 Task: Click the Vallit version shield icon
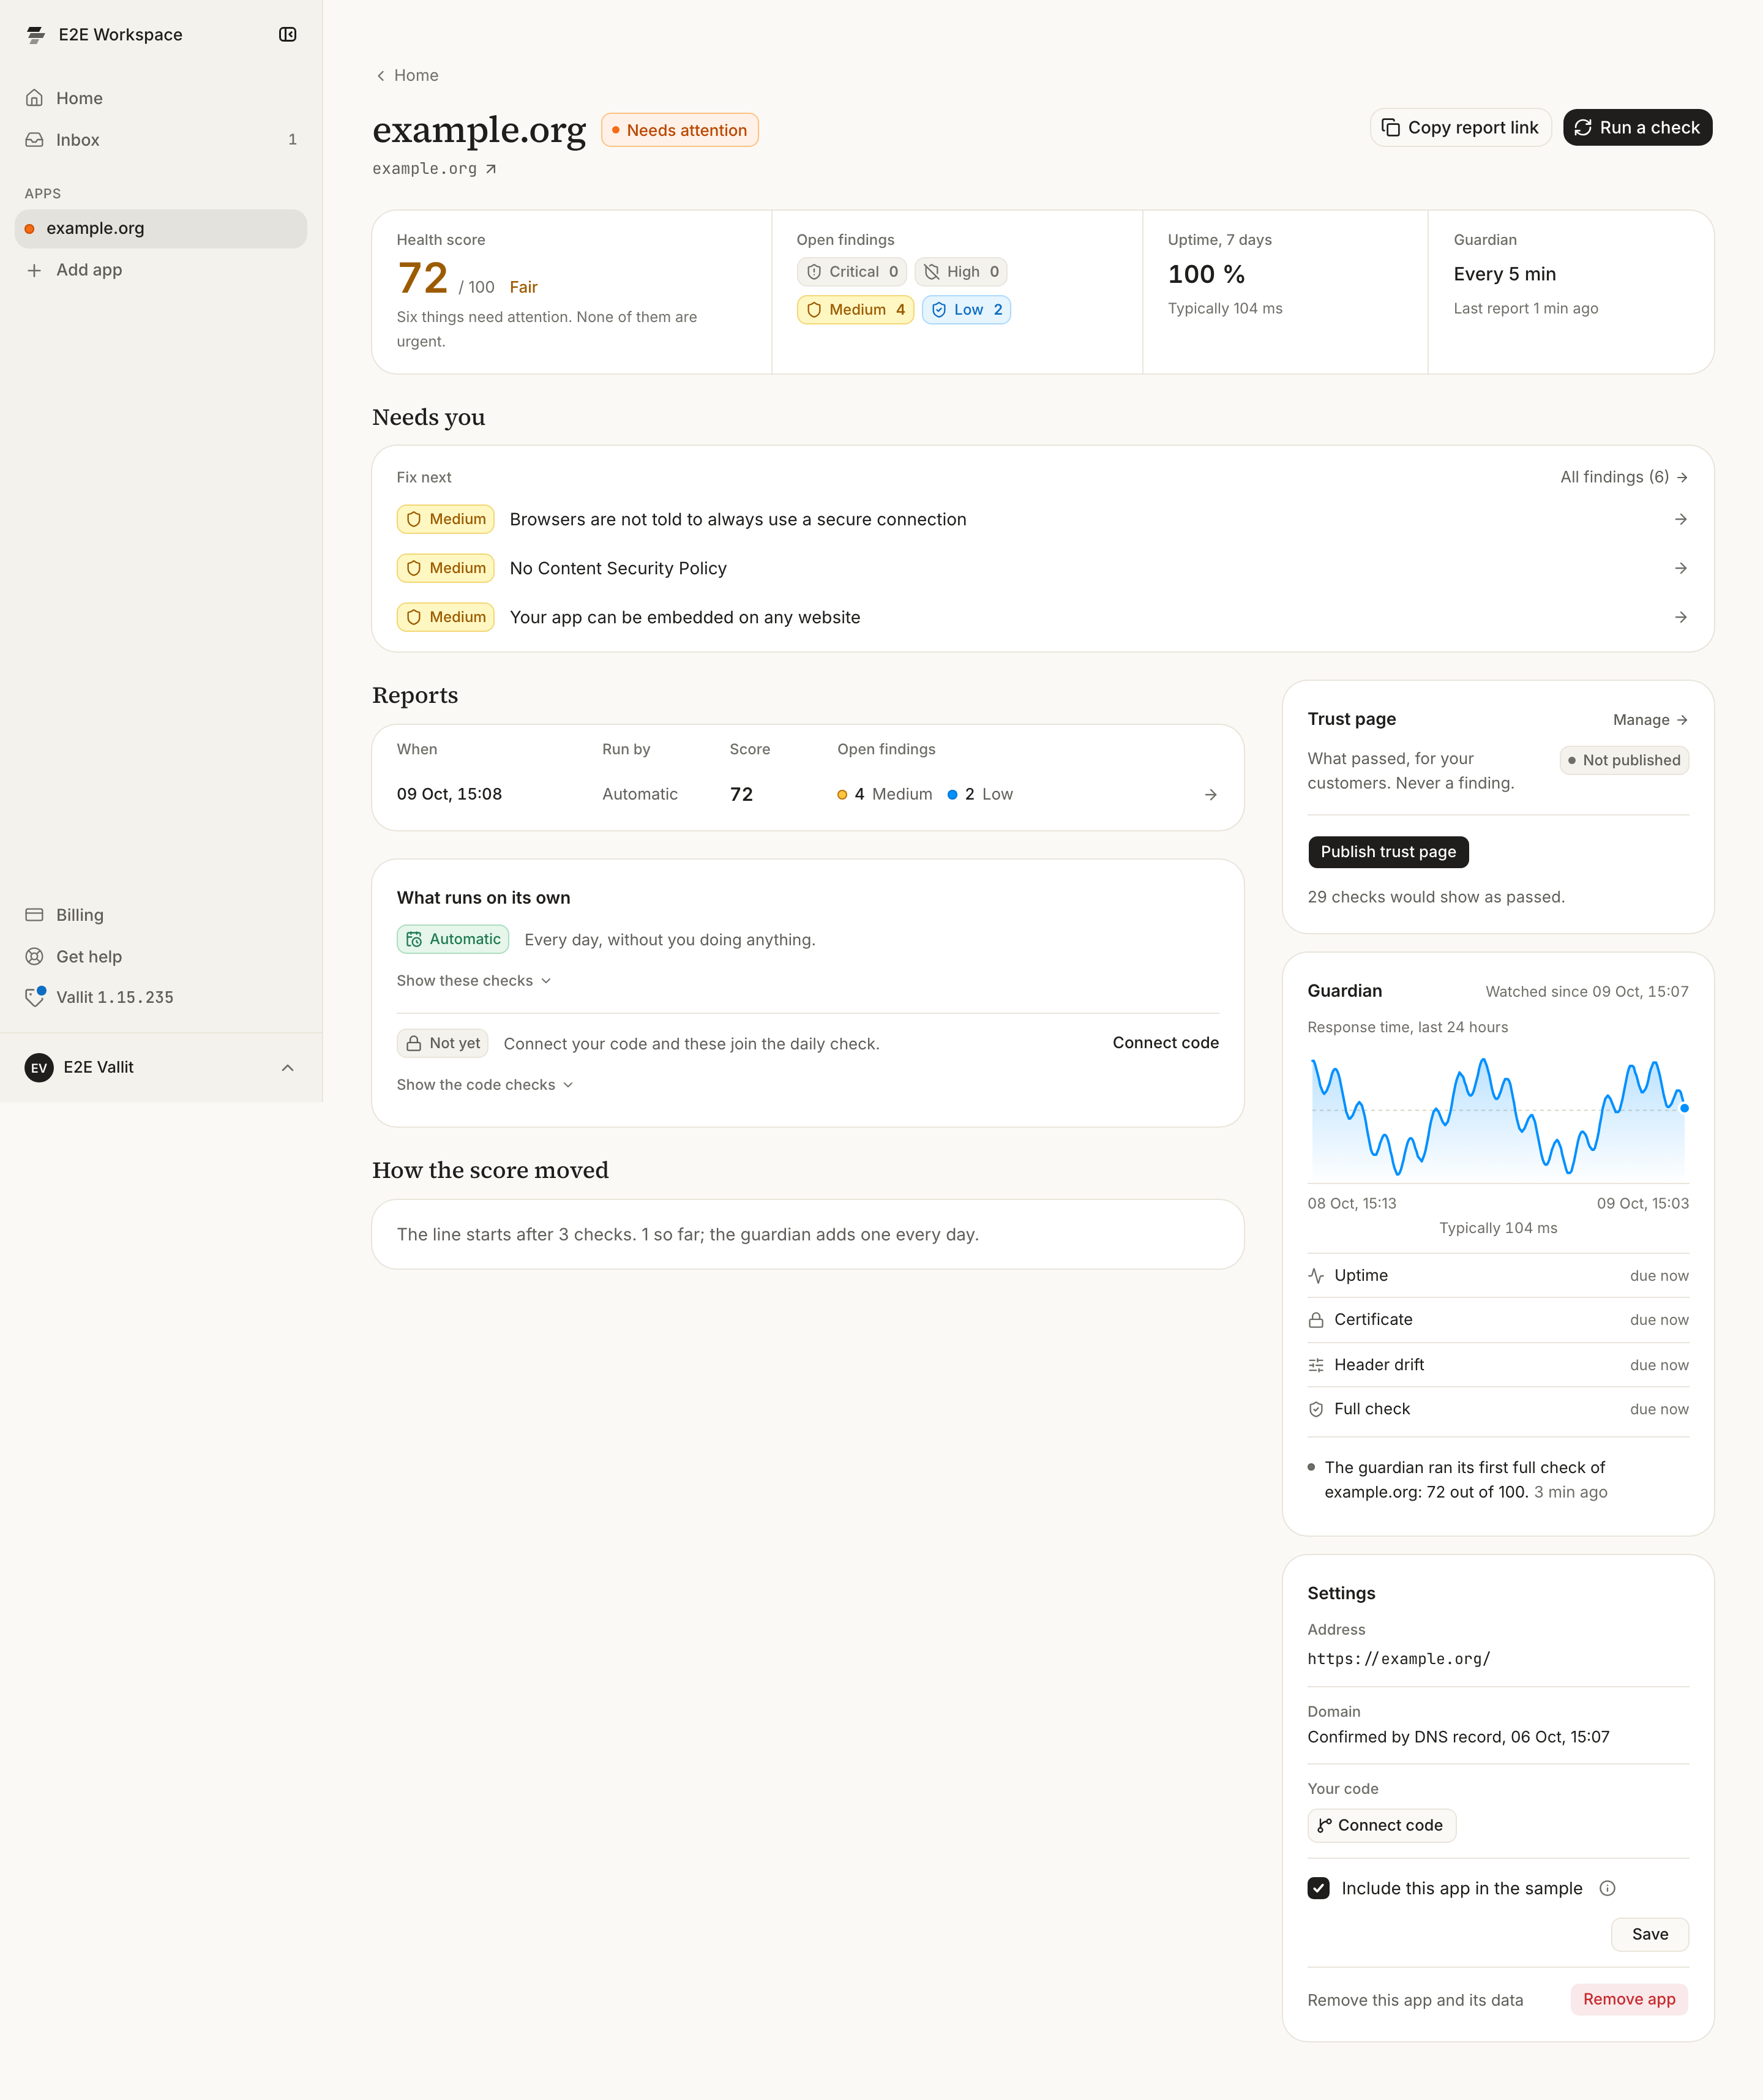coord(35,997)
